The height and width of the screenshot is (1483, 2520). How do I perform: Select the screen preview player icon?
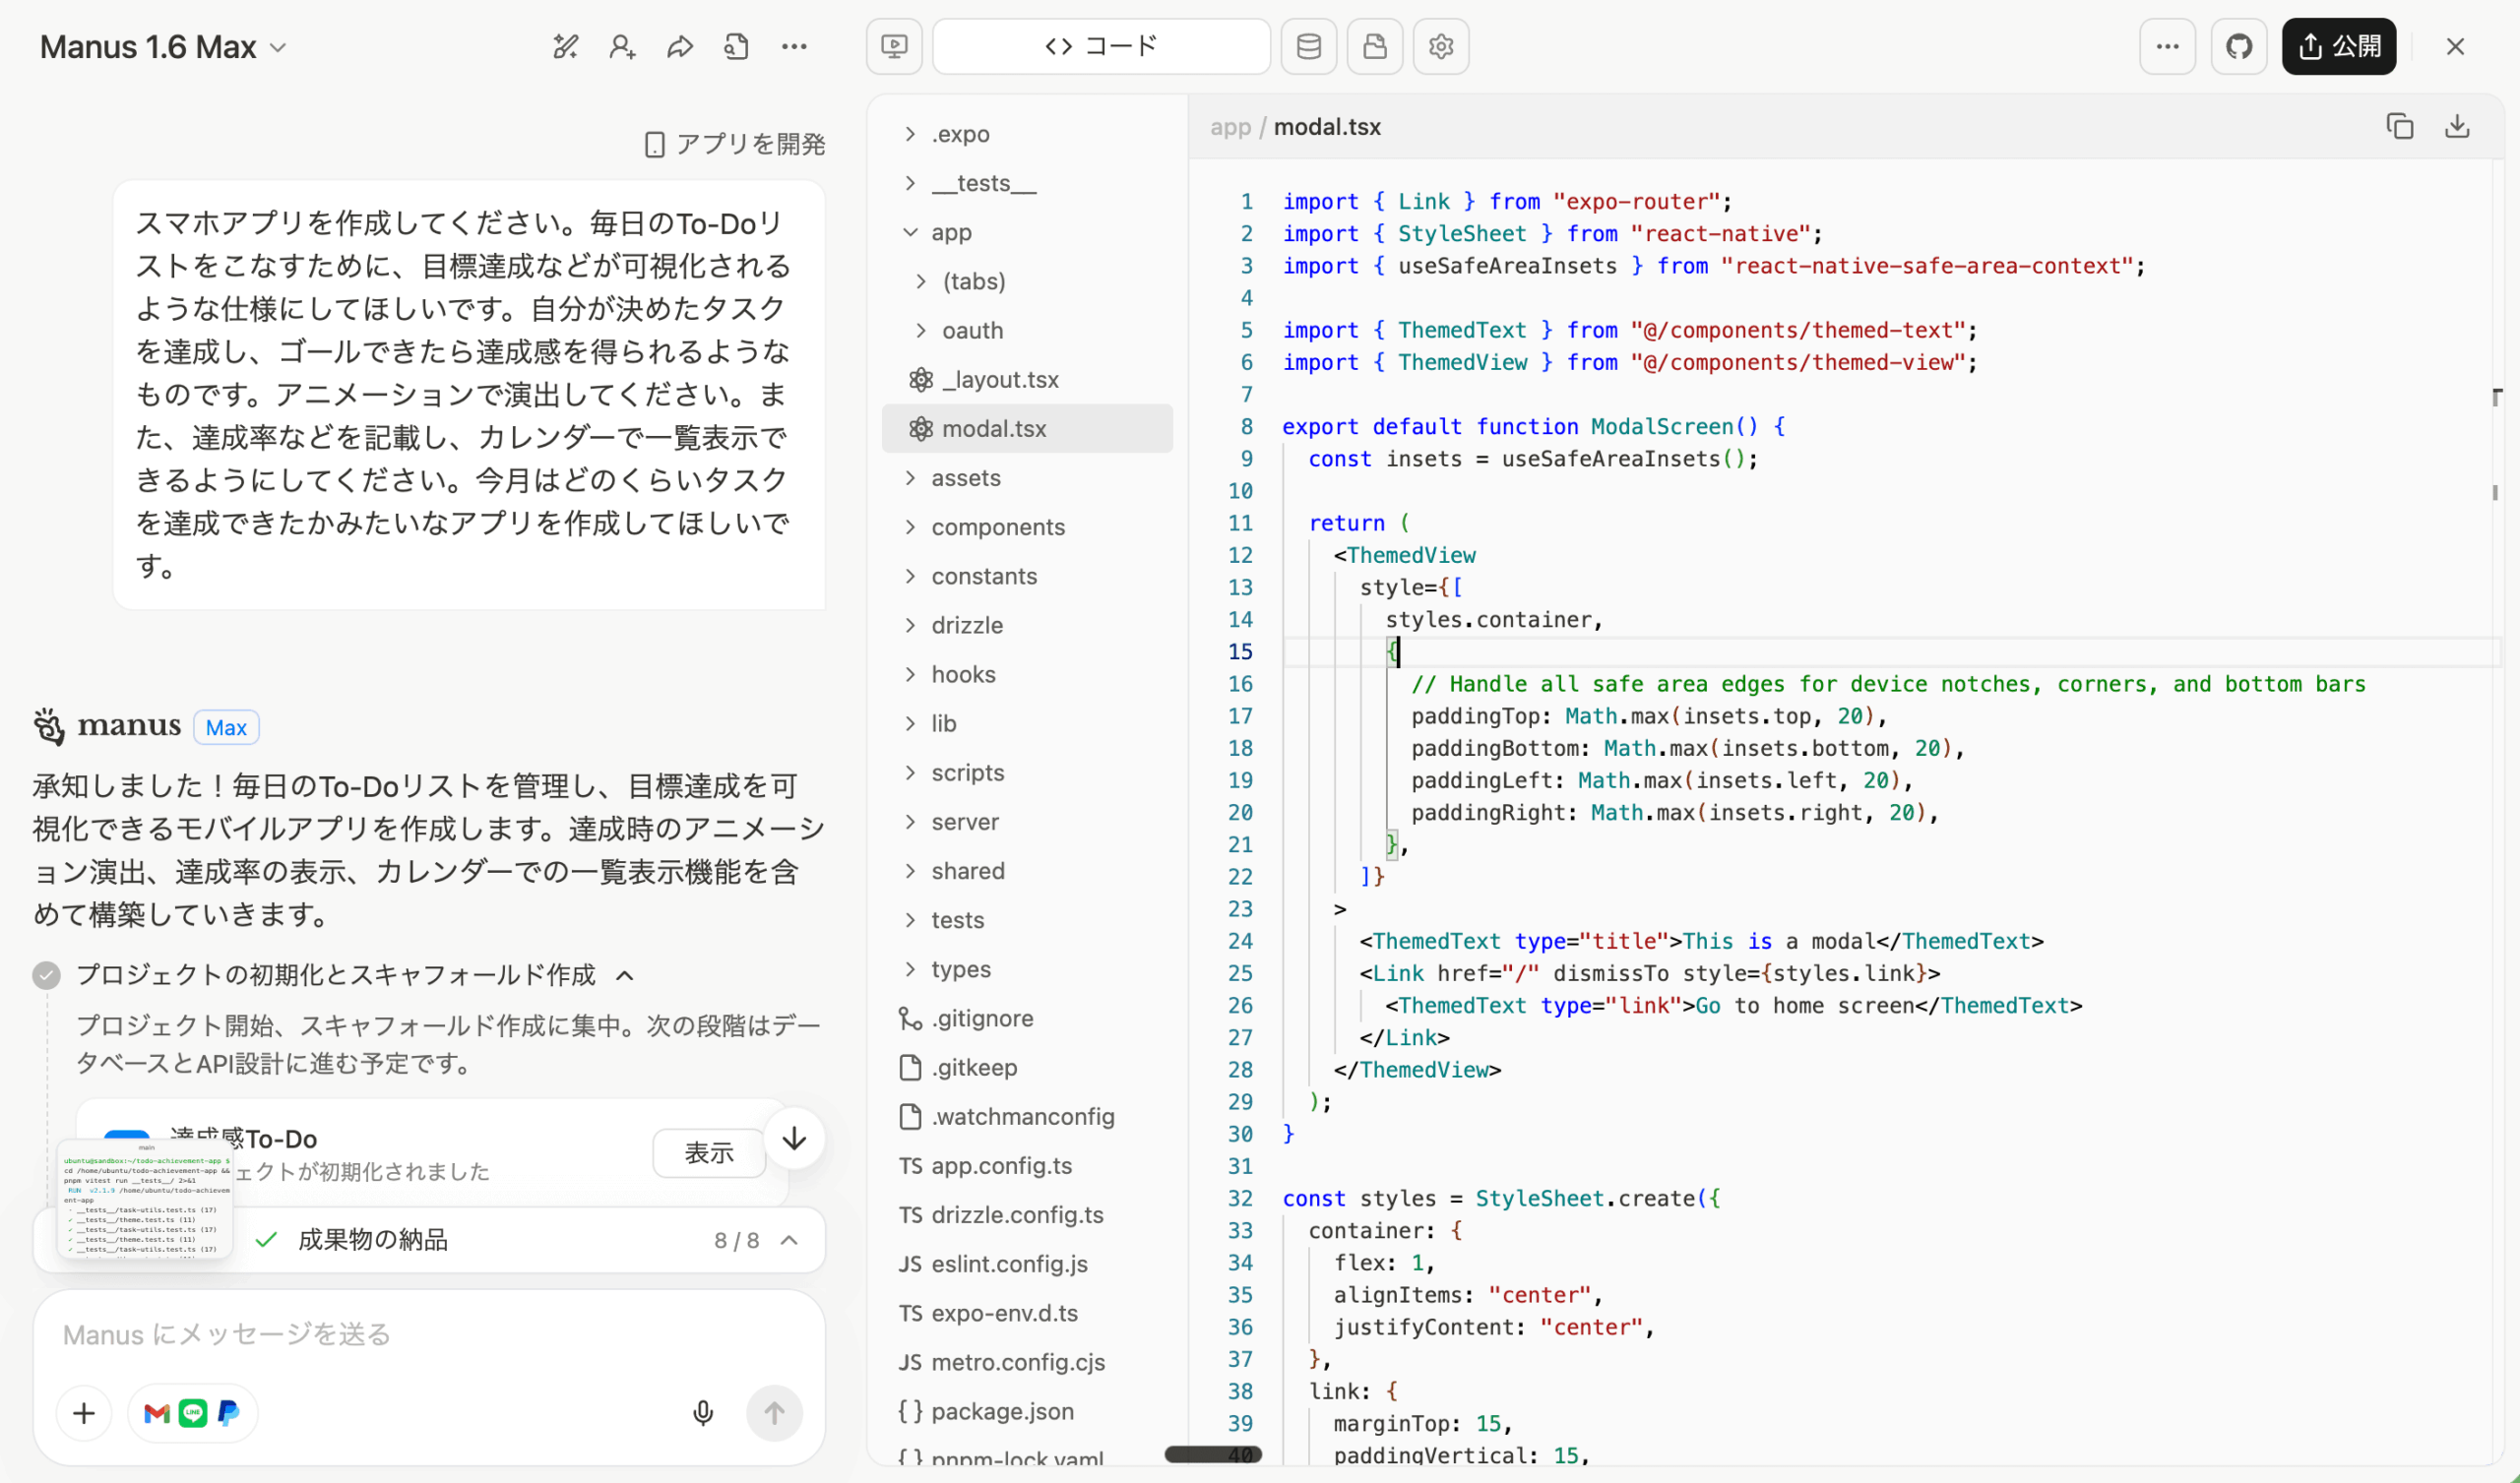tap(893, 46)
